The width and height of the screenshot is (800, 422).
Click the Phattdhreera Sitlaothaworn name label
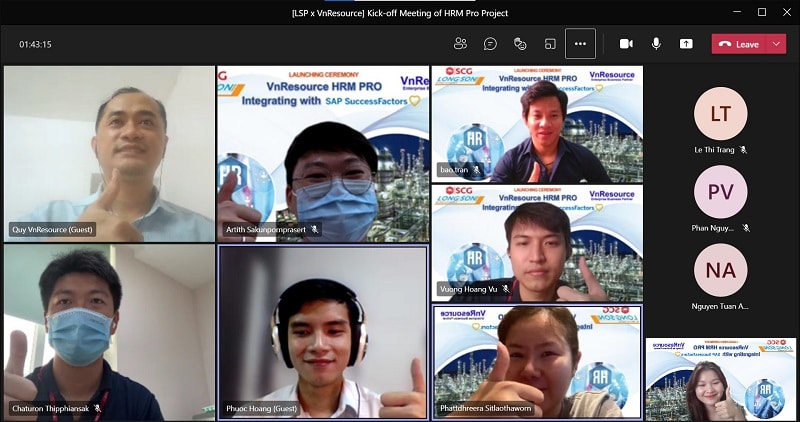coord(485,408)
